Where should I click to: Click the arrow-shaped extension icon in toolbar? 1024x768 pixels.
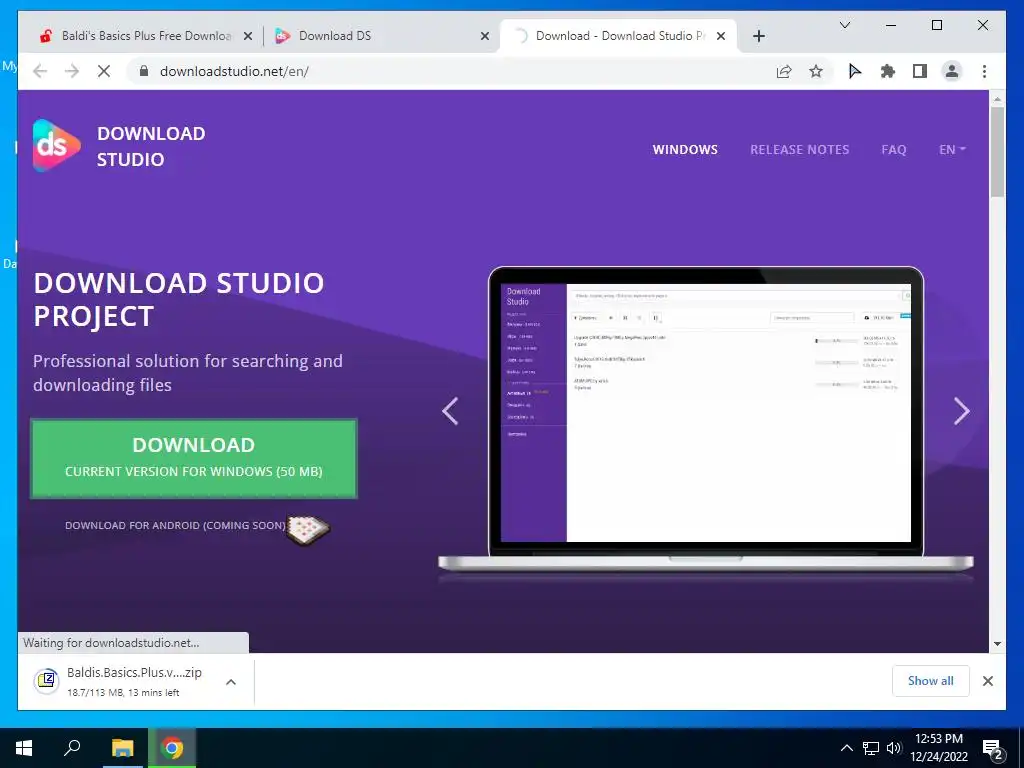[x=854, y=71]
